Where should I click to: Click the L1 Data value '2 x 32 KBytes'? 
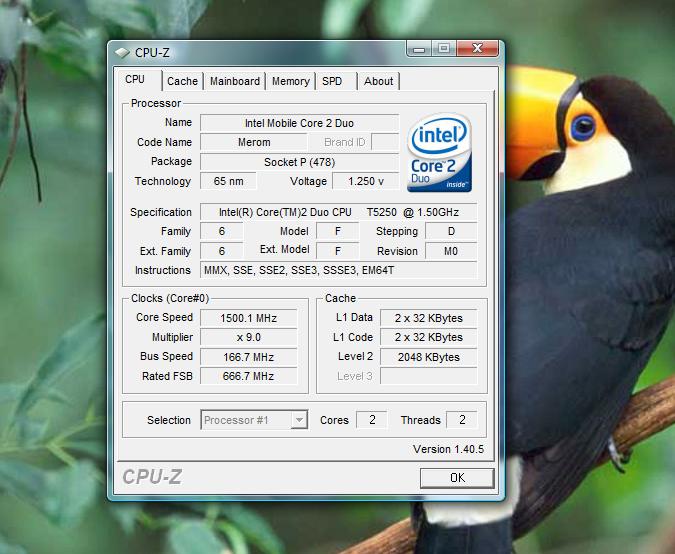[x=429, y=318]
